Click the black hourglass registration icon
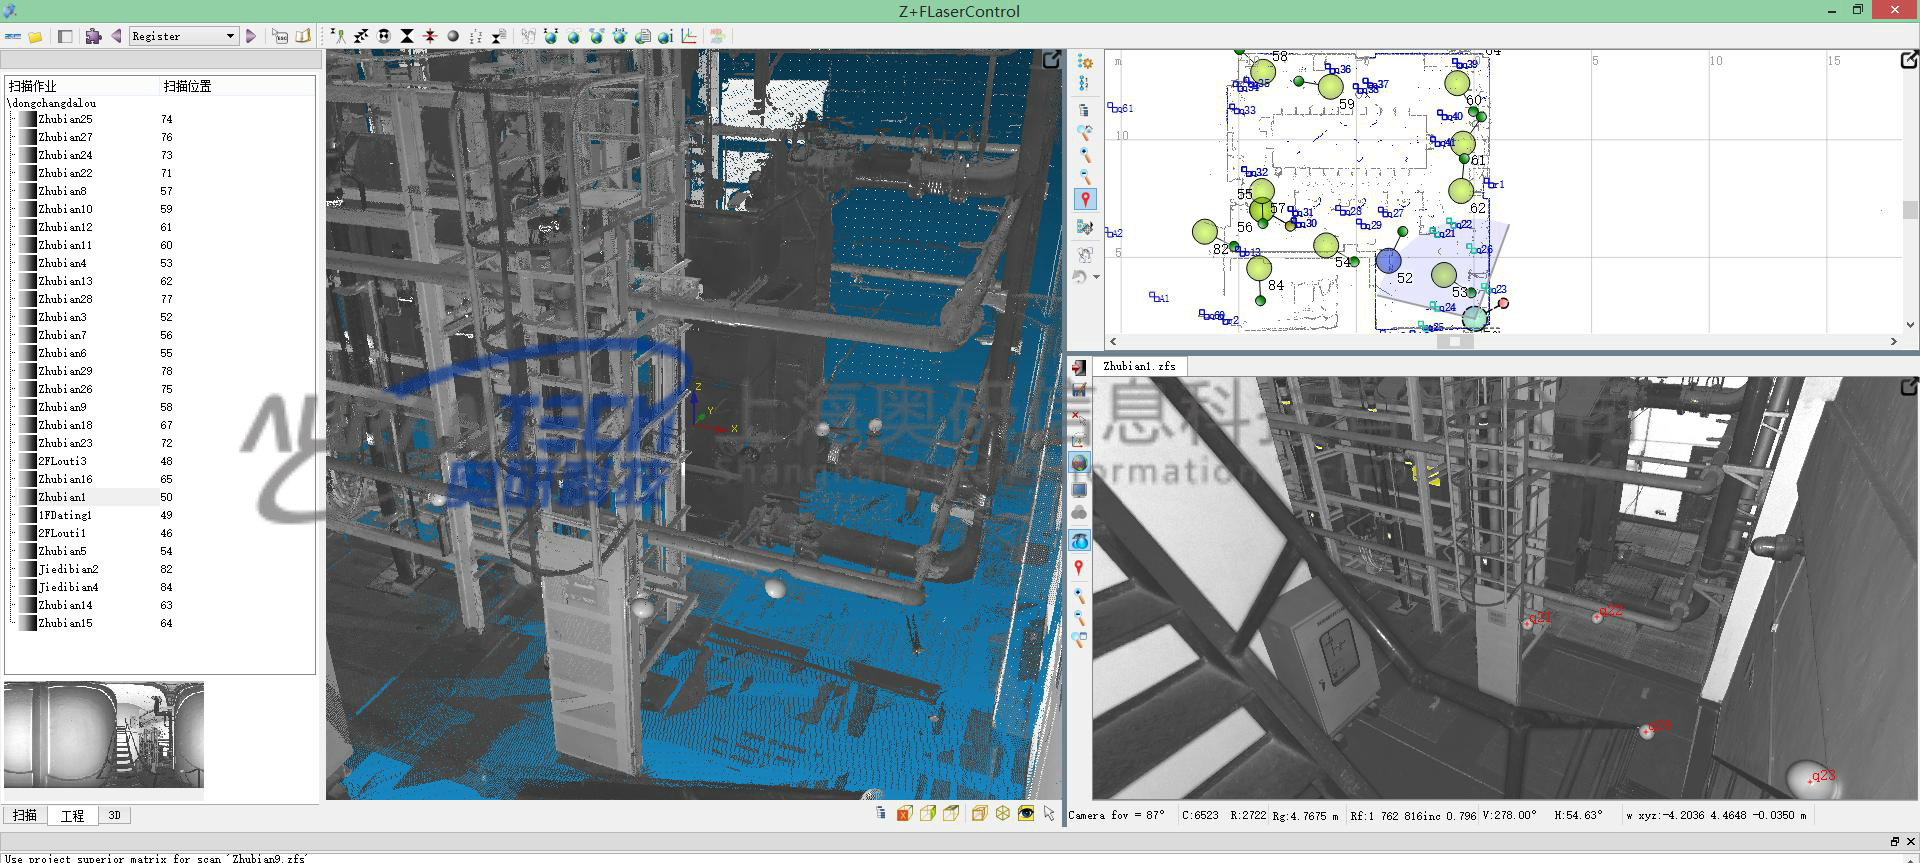This screenshot has height=863, width=1920. [x=407, y=36]
